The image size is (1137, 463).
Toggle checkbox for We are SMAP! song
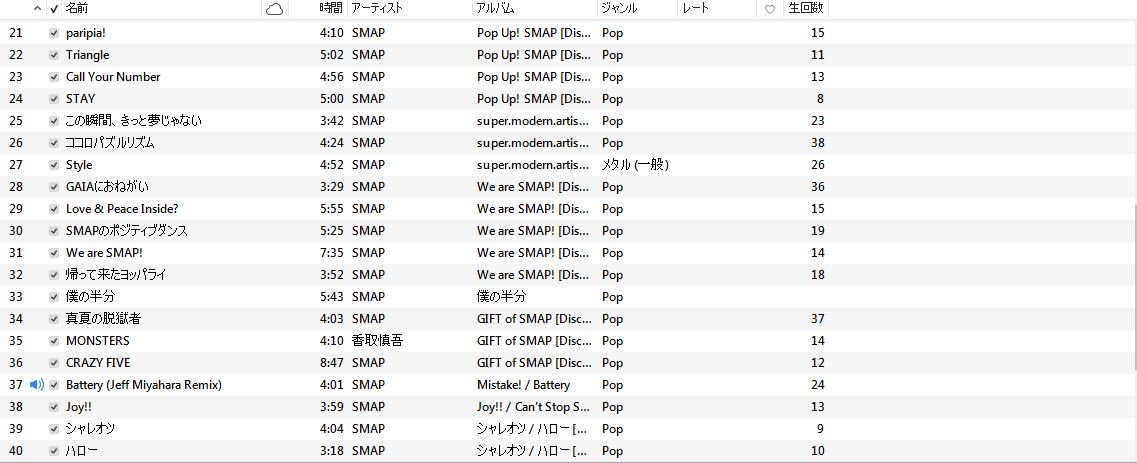[x=54, y=253]
